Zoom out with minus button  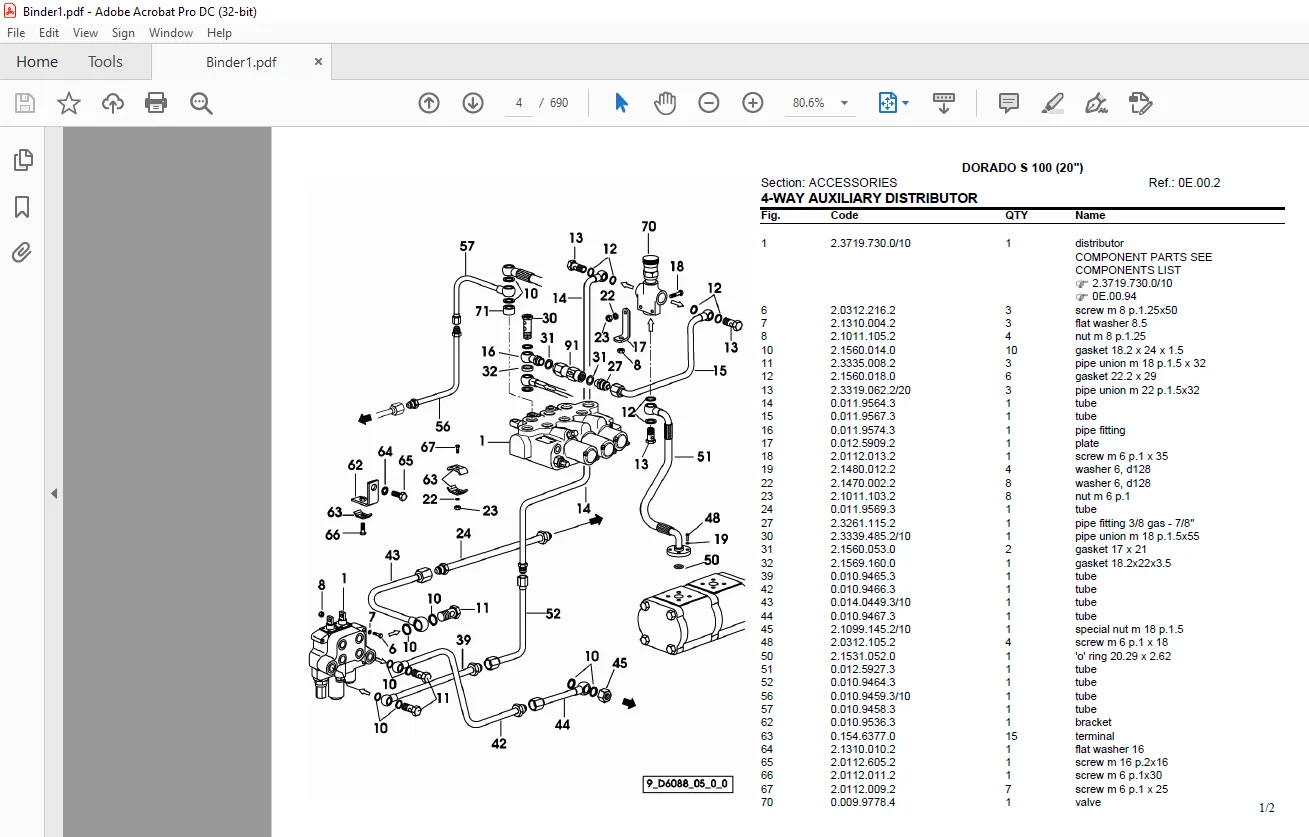point(709,103)
